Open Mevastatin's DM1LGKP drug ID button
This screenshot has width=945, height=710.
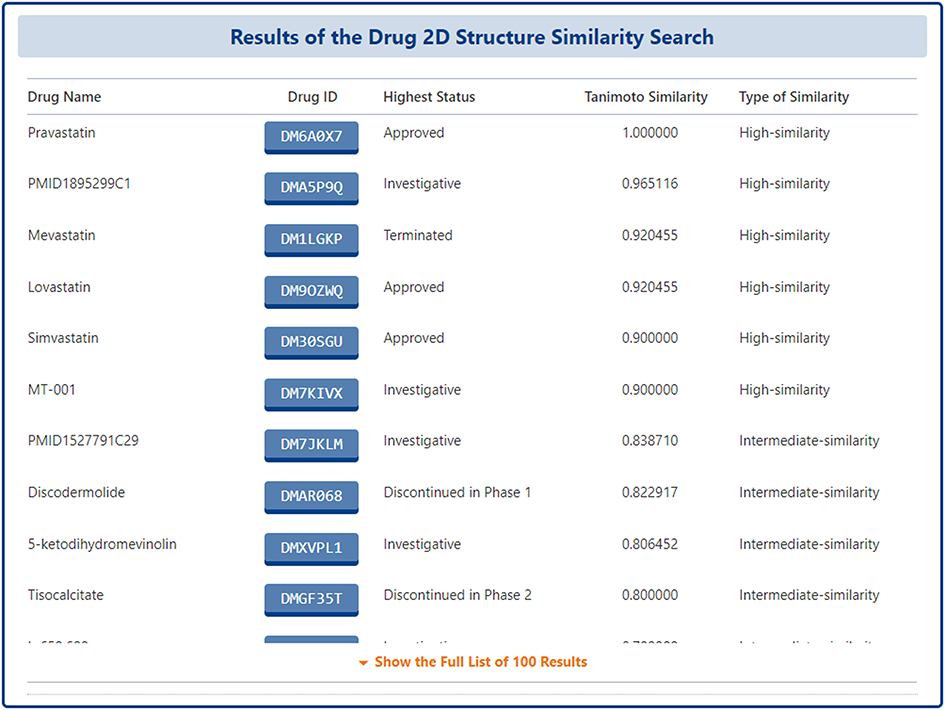[x=311, y=239]
